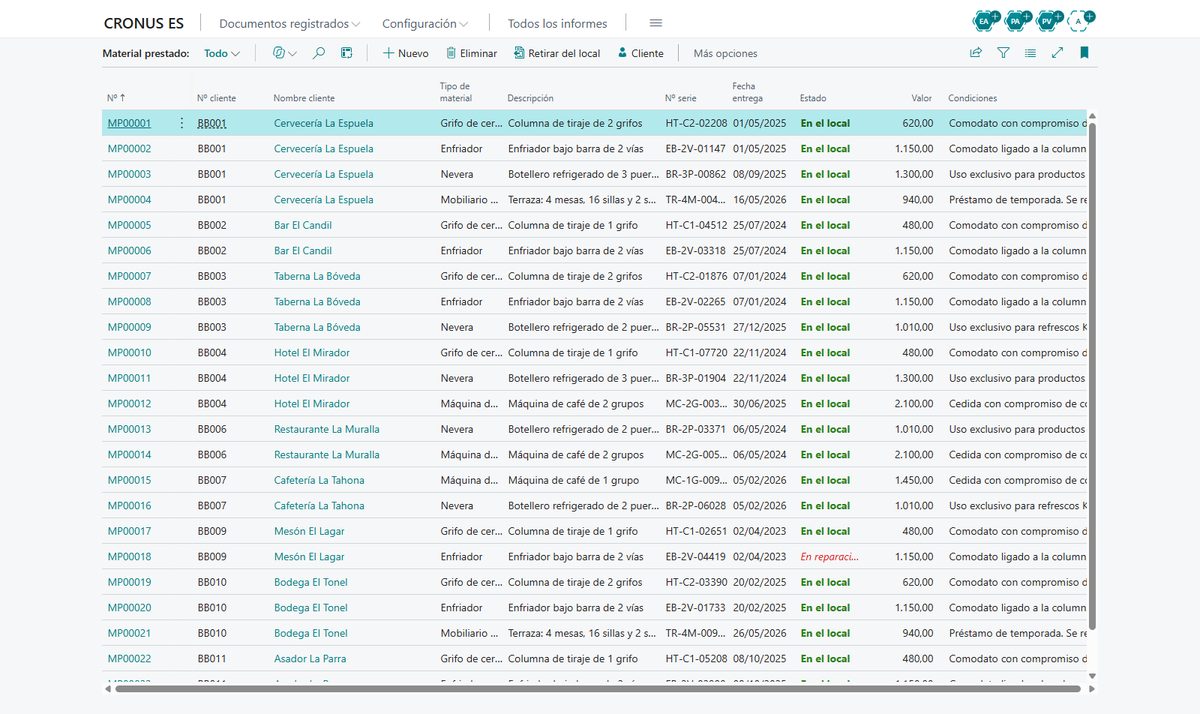
Task: Click the share icon
Action: tap(976, 53)
